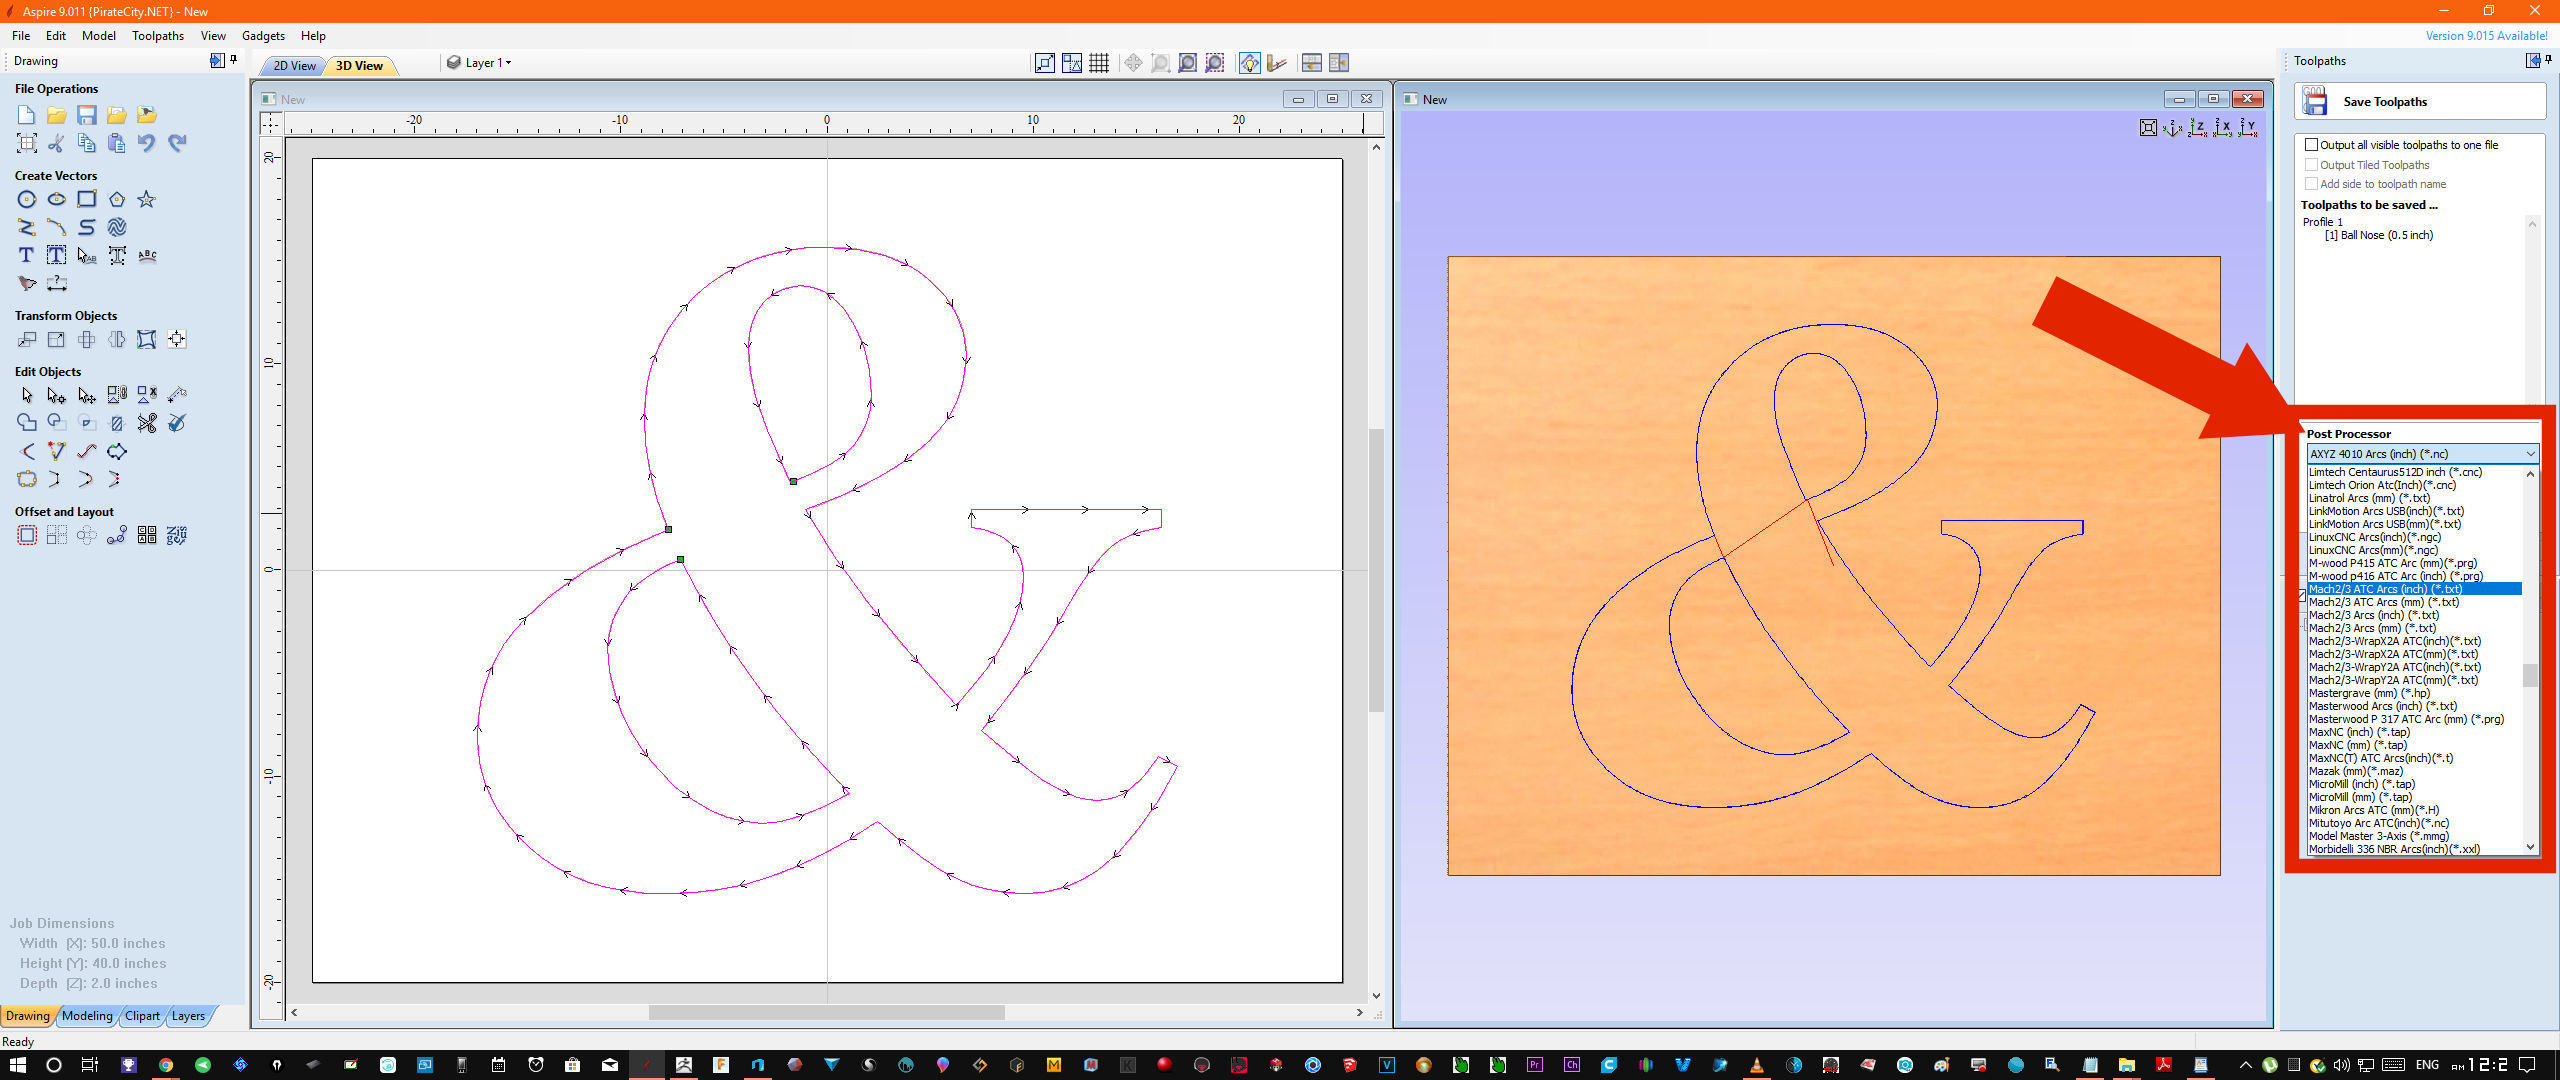The width and height of the screenshot is (2560, 1080).
Task: Click the Save Toolpaths disk icon
Action: 2315,101
